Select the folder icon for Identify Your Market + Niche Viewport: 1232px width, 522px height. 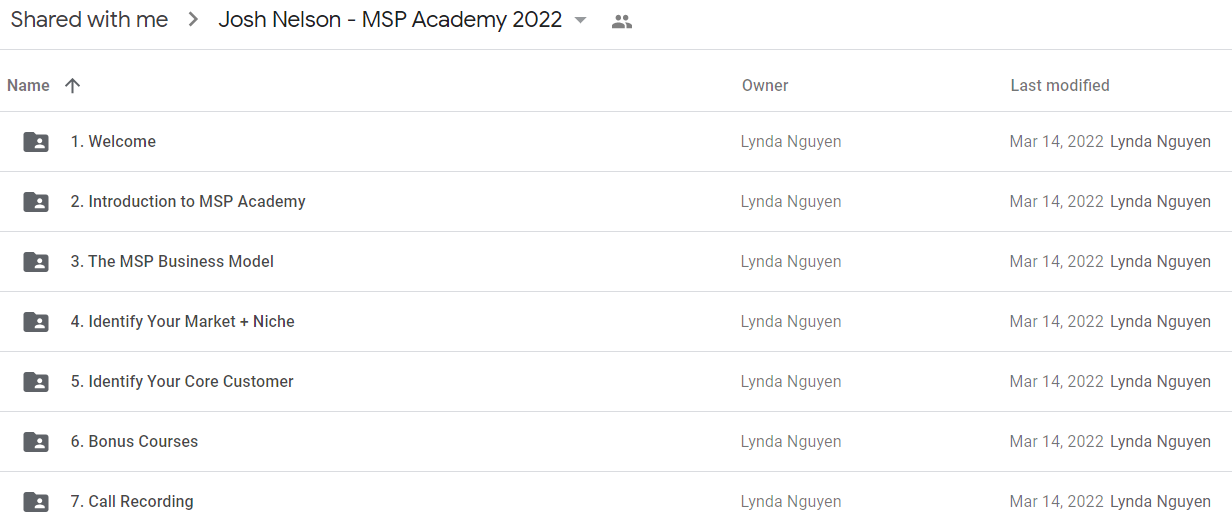click(36, 322)
